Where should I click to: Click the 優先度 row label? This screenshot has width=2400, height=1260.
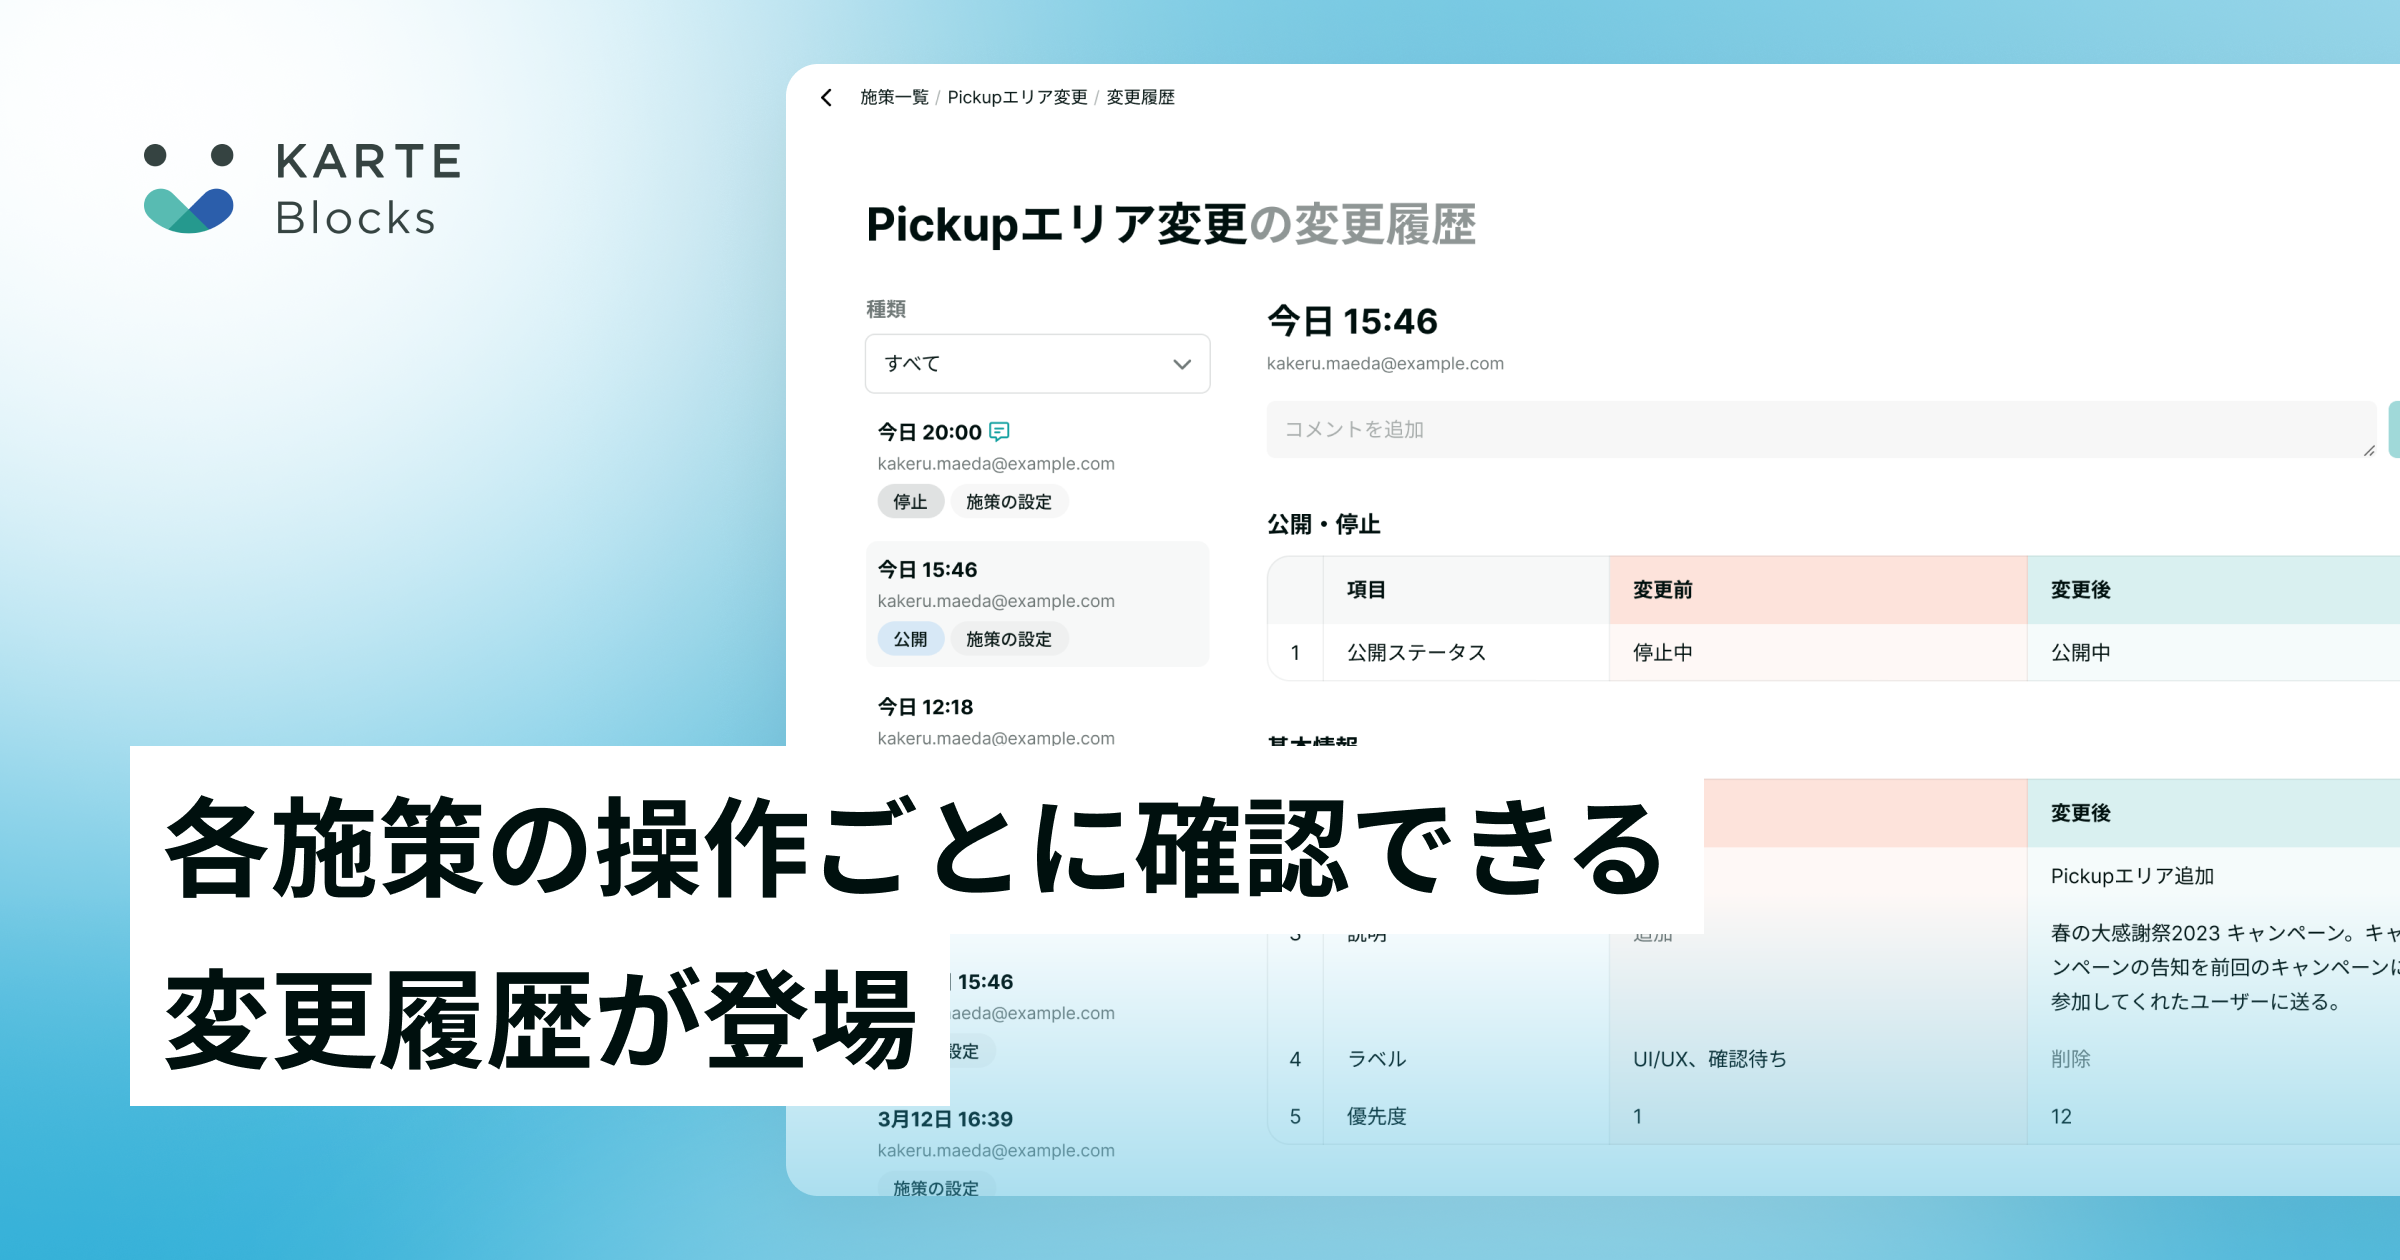point(1376,1116)
